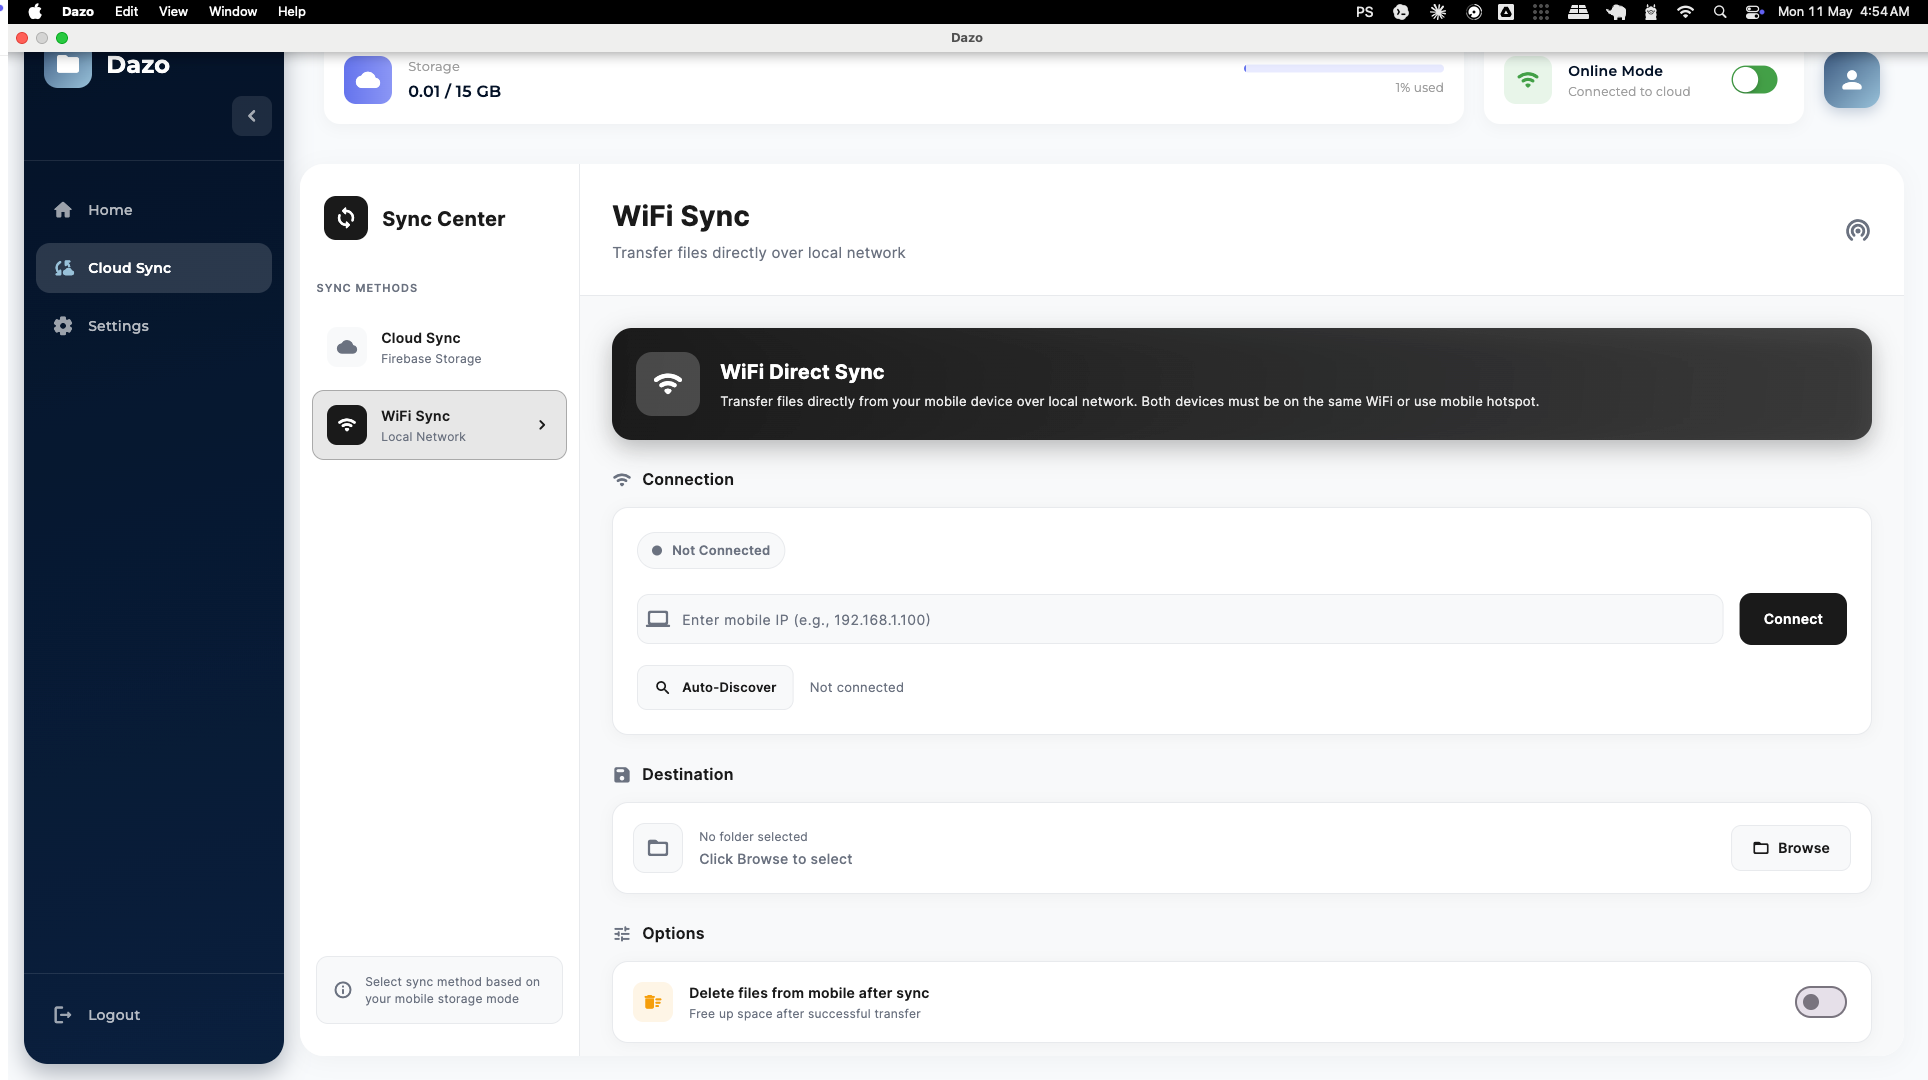Open the Help menu in menu bar
The width and height of the screenshot is (1928, 1080).
[292, 12]
